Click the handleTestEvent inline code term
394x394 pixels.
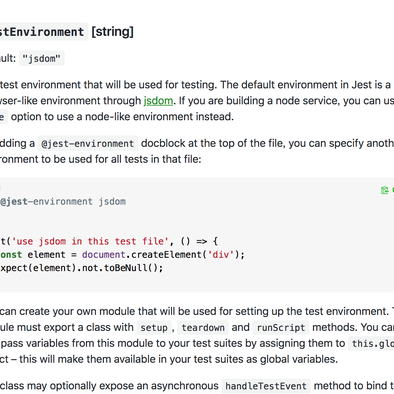point(266,386)
